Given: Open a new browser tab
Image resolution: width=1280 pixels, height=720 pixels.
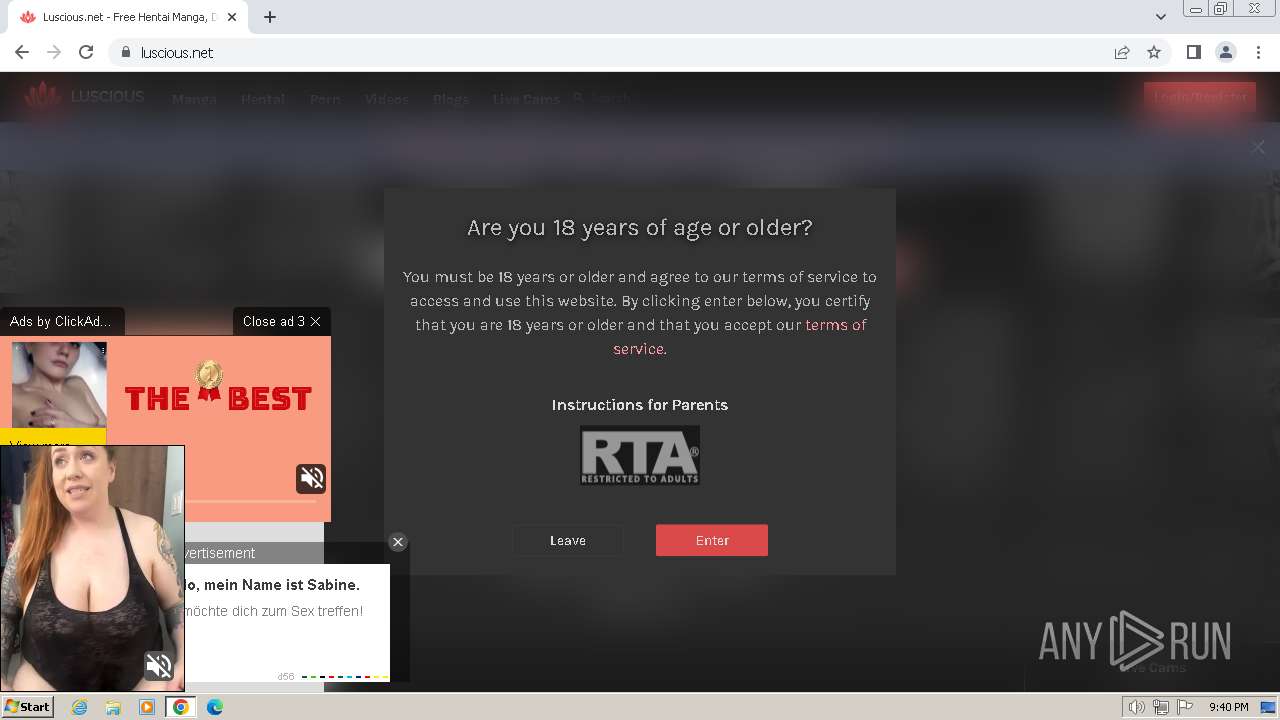Looking at the screenshot, I should pyautogui.click(x=270, y=17).
